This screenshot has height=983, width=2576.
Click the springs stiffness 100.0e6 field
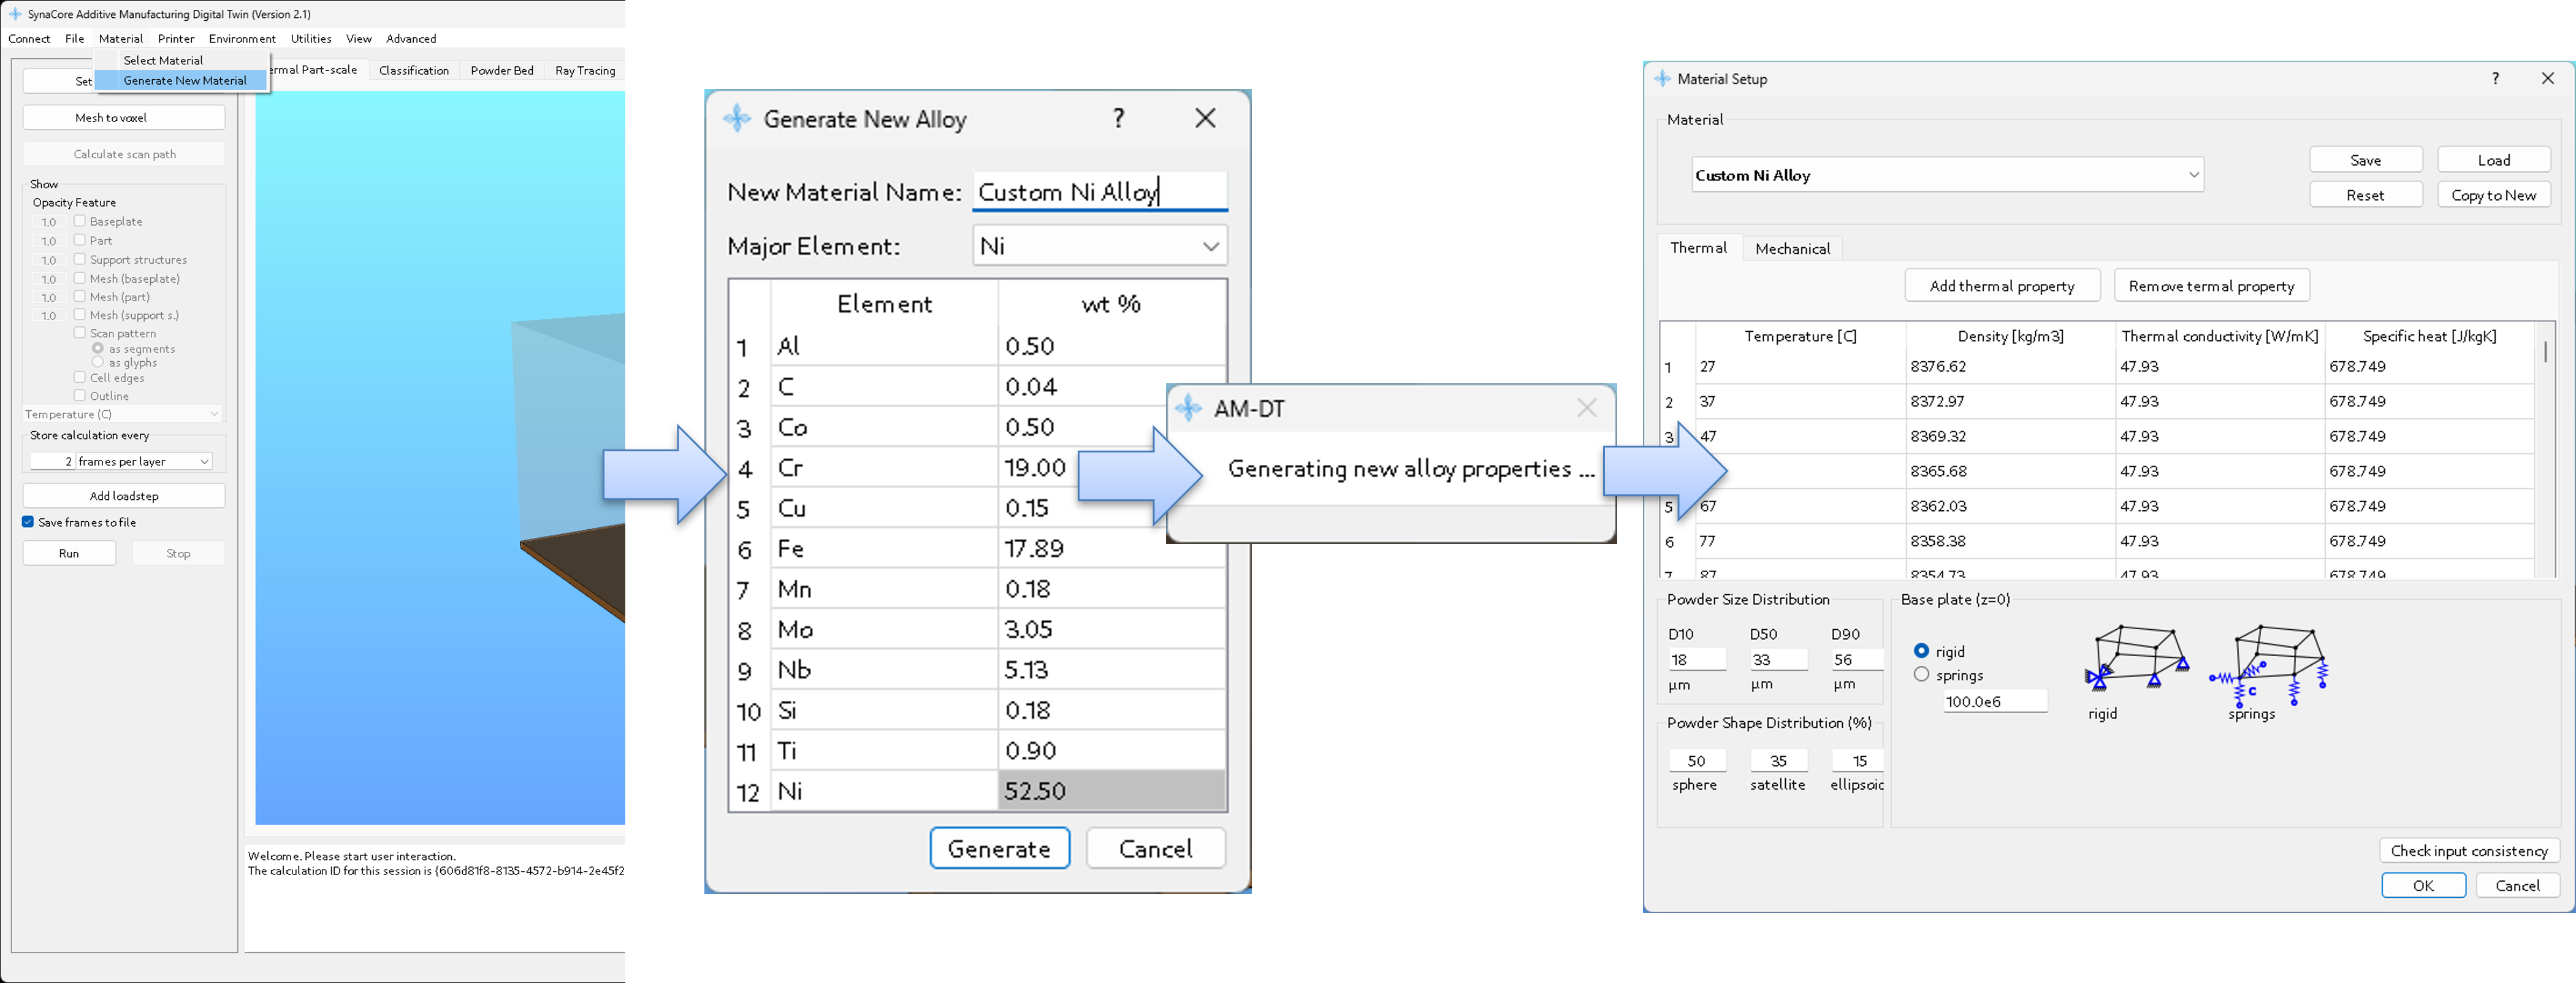[1995, 701]
